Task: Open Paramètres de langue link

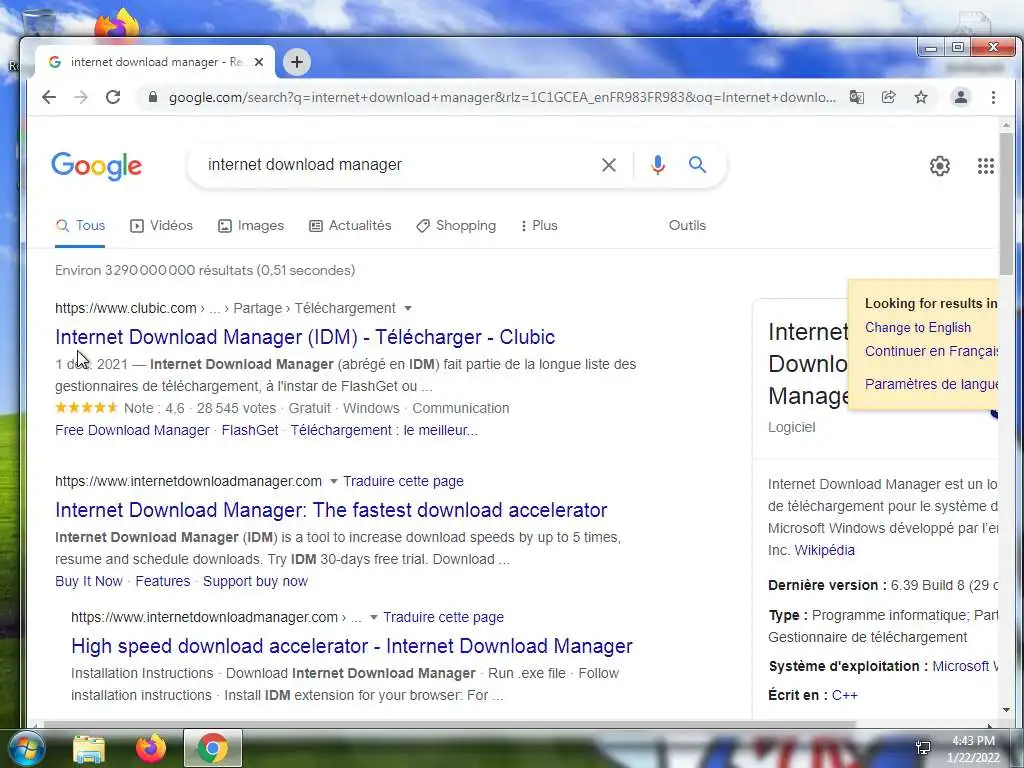Action: point(931,384)
